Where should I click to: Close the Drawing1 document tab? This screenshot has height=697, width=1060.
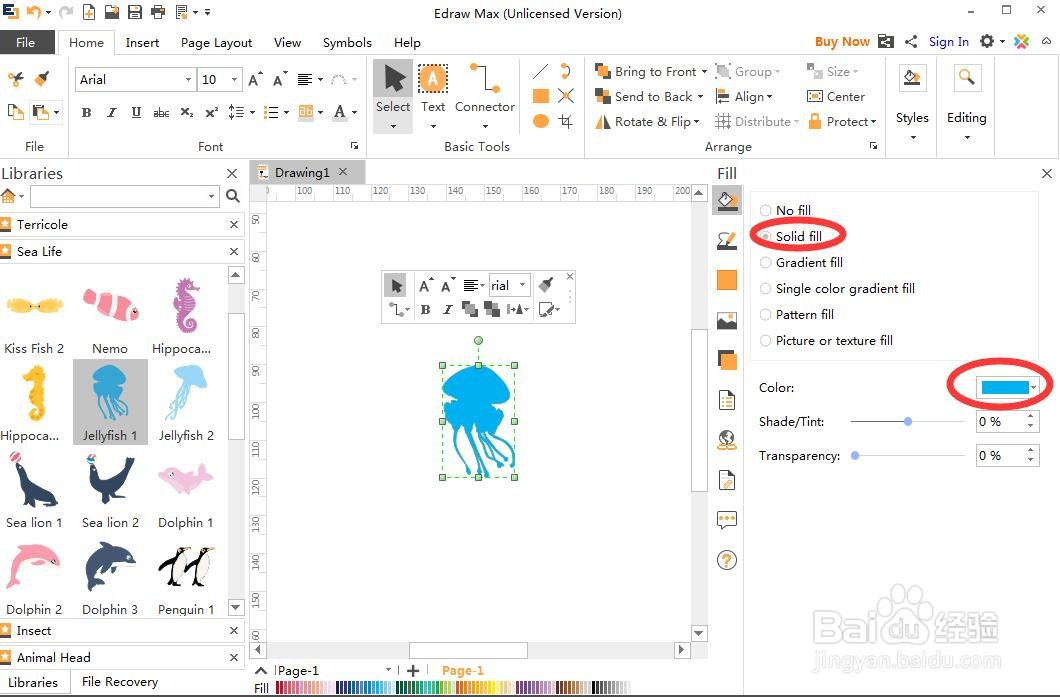click(343, 172)
